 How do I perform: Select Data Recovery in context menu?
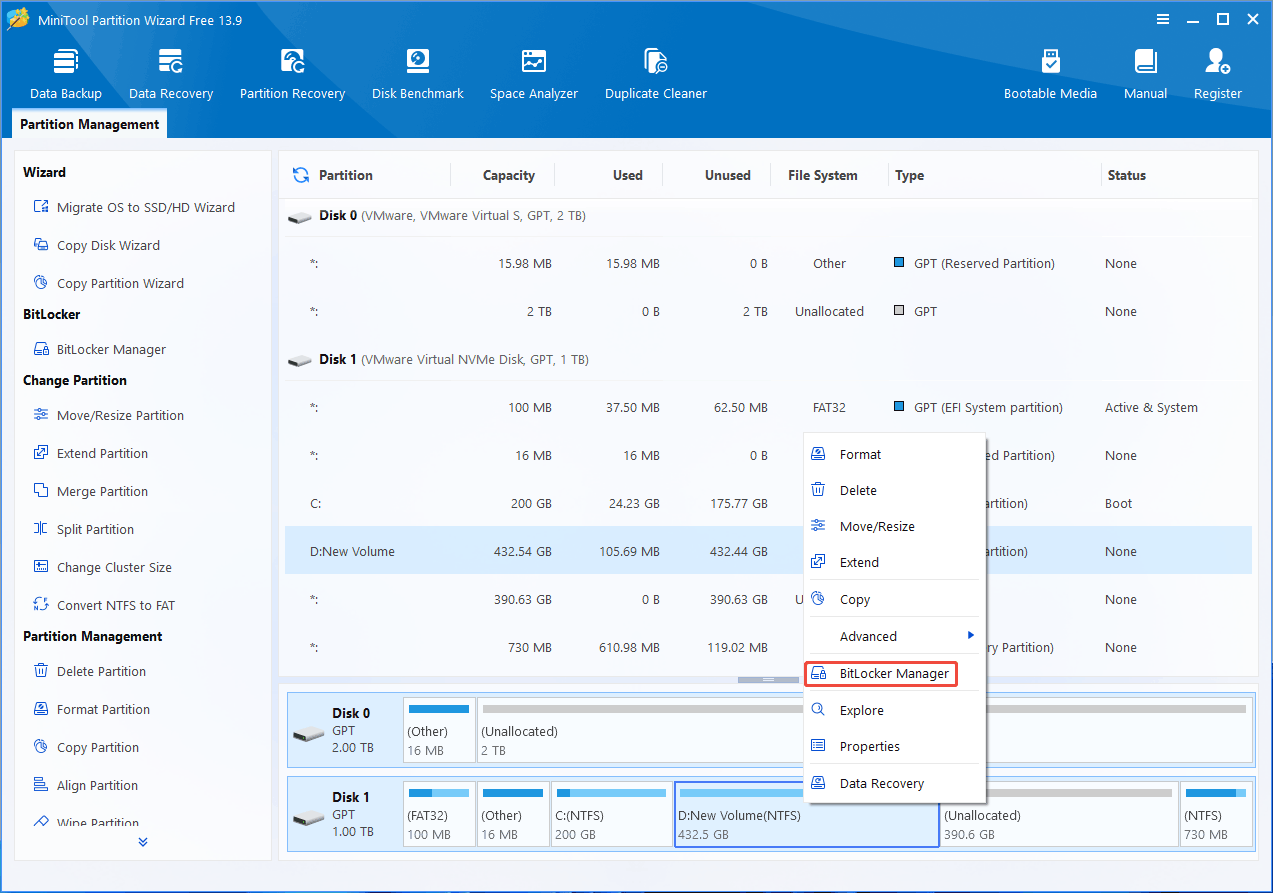point(895,783)
